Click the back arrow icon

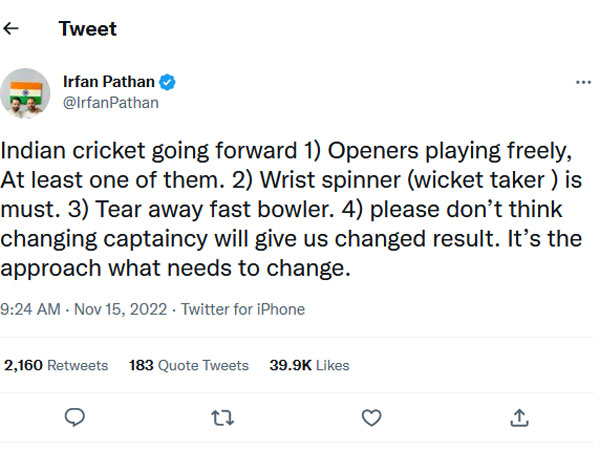12,28
